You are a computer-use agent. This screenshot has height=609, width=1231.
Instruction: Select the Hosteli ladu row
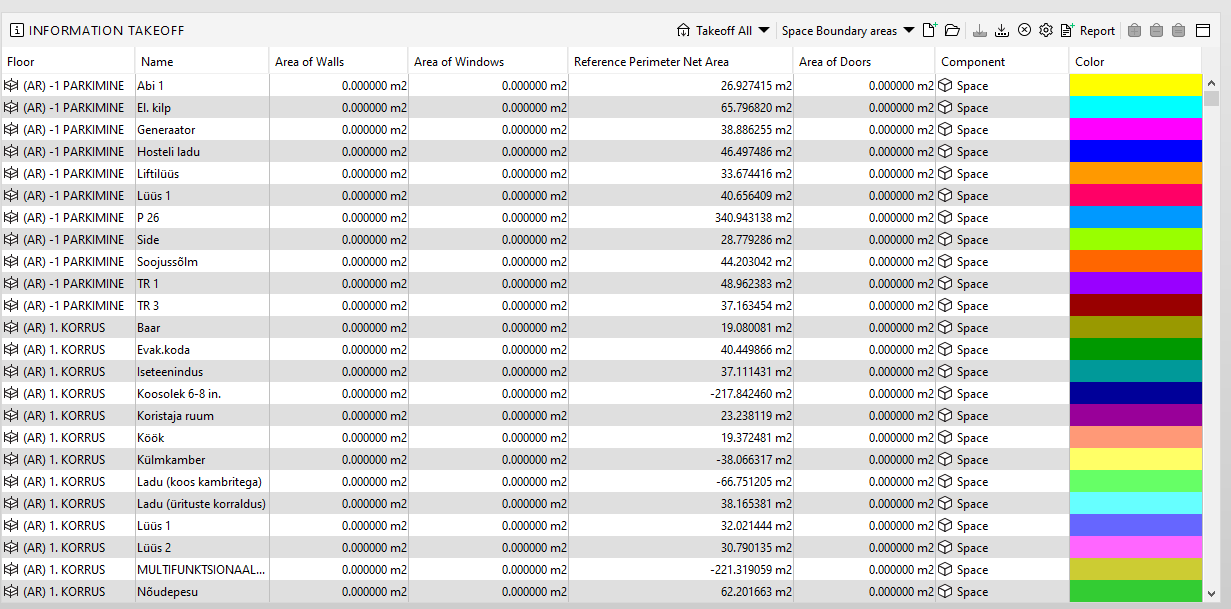pyautogui.click(x=601, y=152)
